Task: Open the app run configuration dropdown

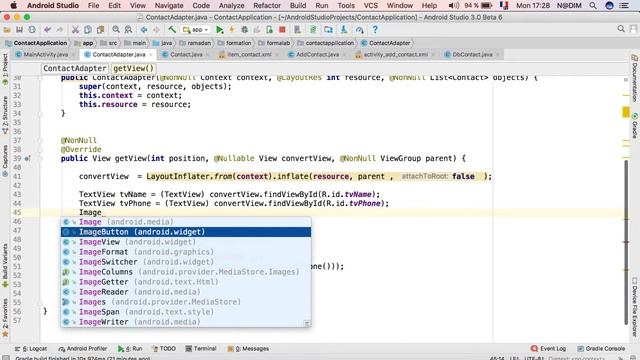Action: 196,30
